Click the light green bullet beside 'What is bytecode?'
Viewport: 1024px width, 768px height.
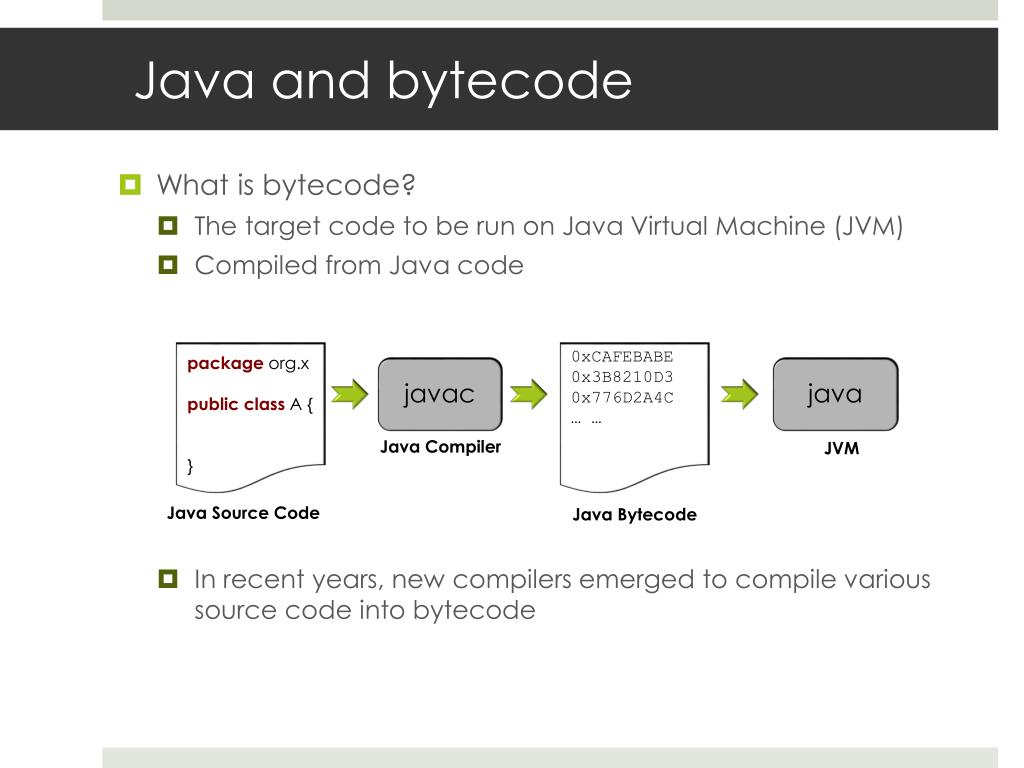[130, 185]
